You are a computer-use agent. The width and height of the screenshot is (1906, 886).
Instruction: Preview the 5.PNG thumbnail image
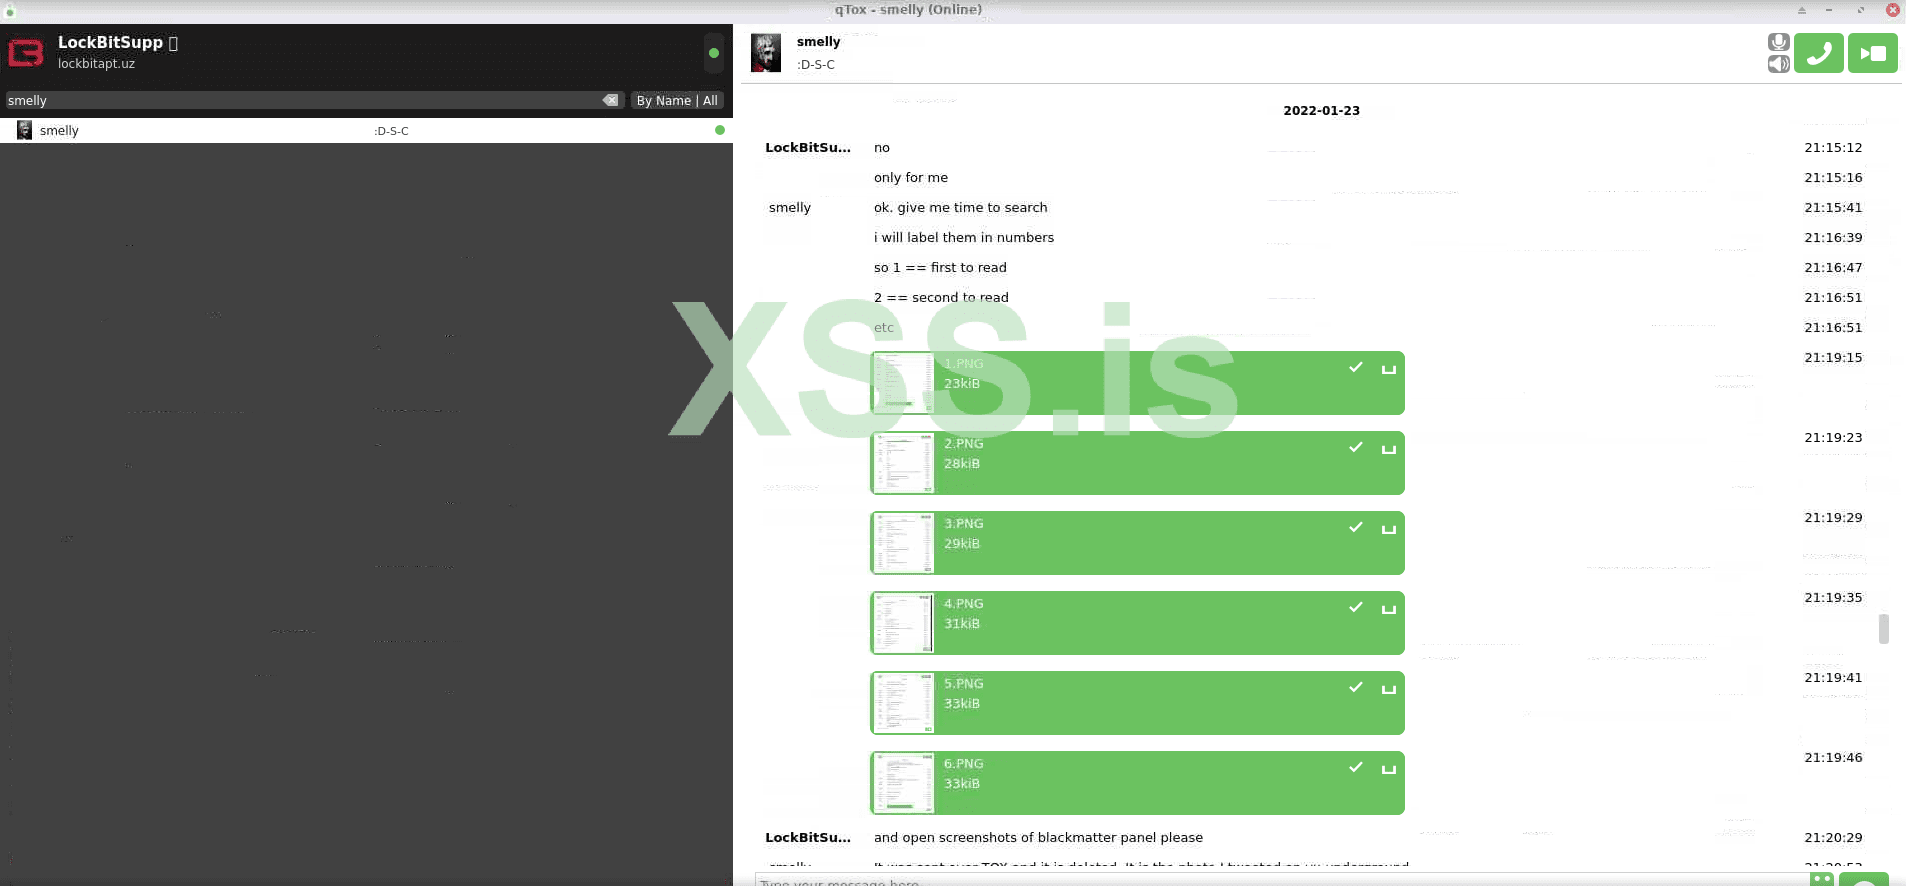[903, 703]
